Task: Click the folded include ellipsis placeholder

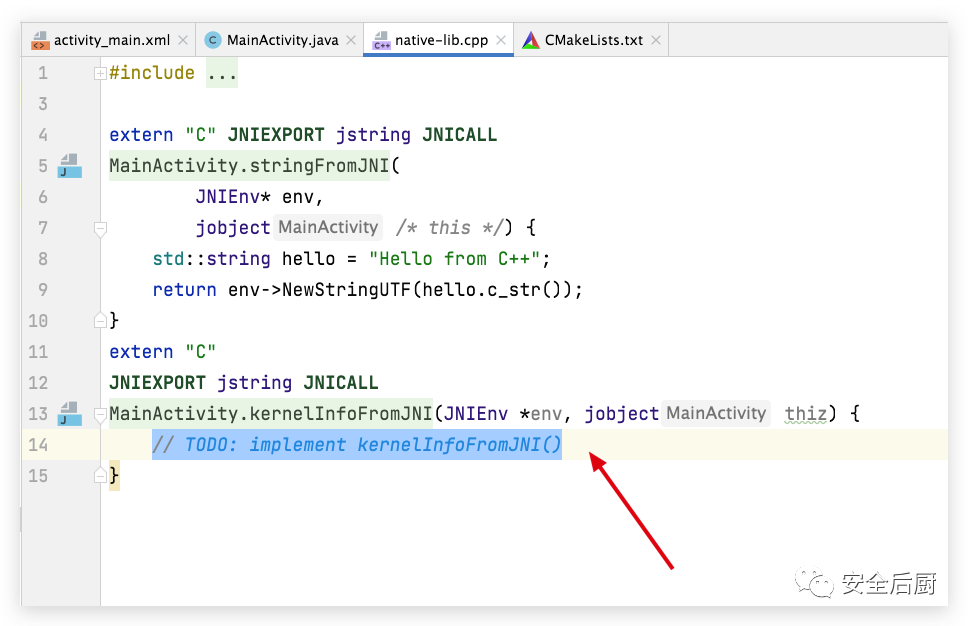Action: click(222, 73)
